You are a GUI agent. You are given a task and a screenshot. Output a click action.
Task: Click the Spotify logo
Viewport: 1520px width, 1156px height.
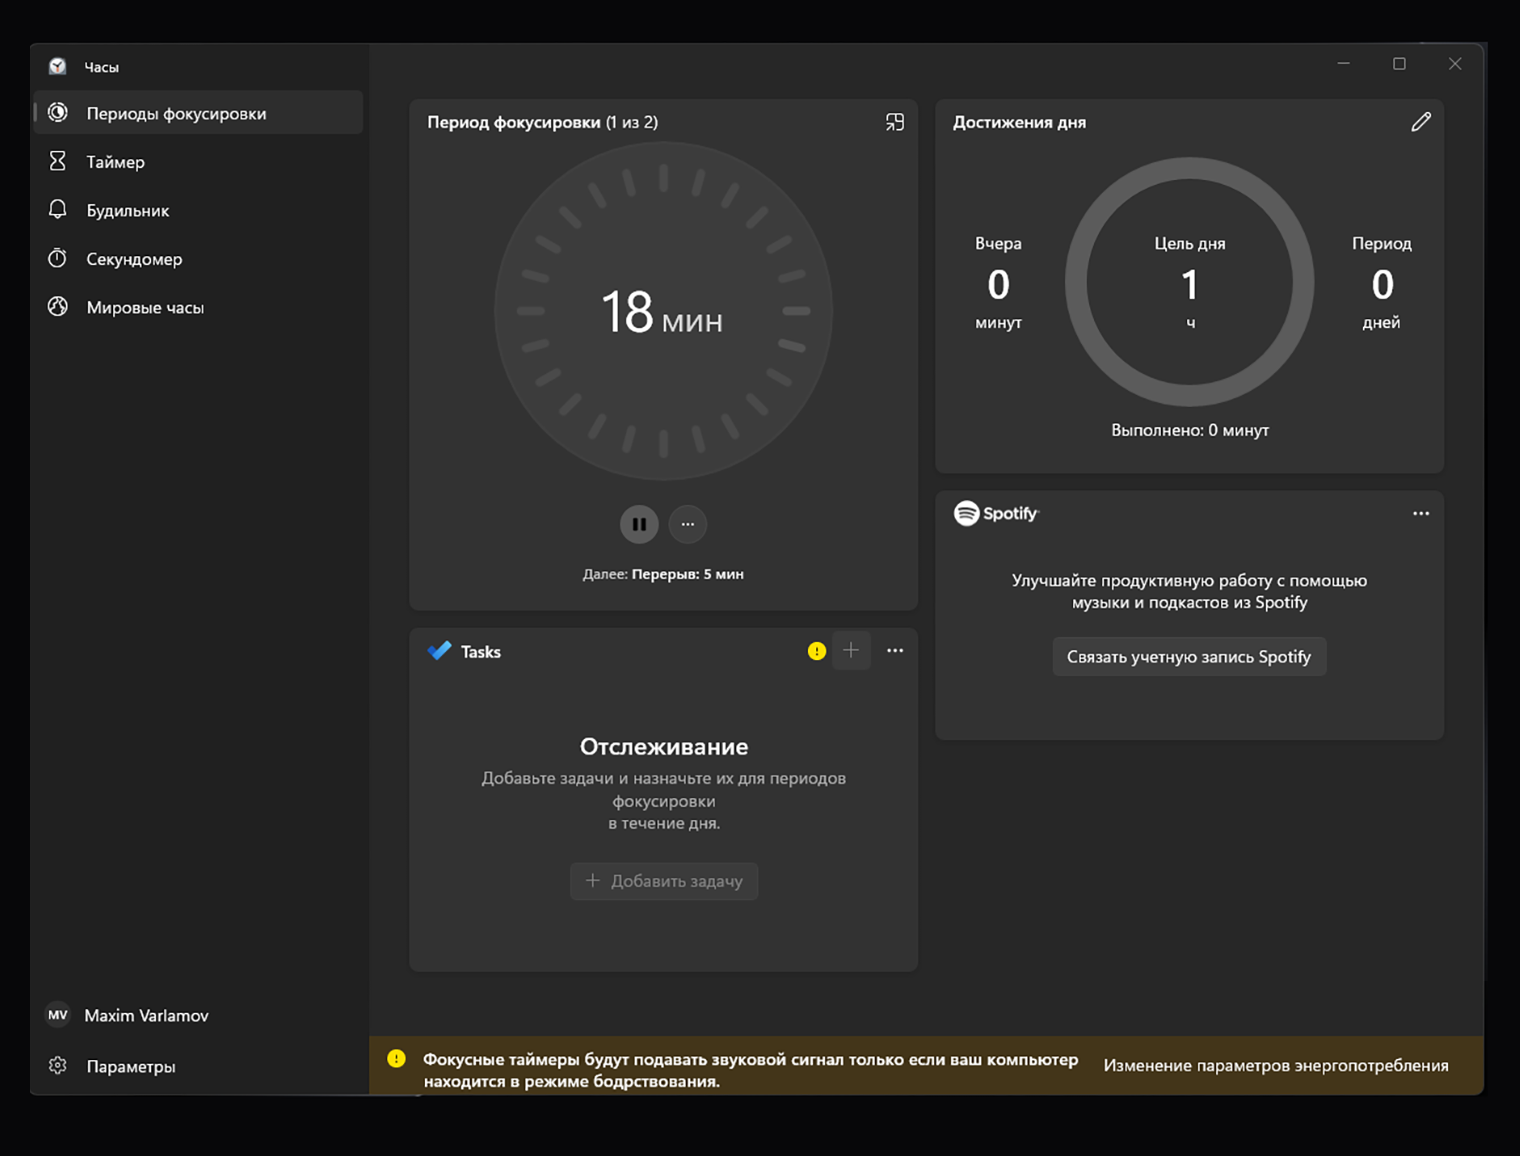tap(996, 513)
